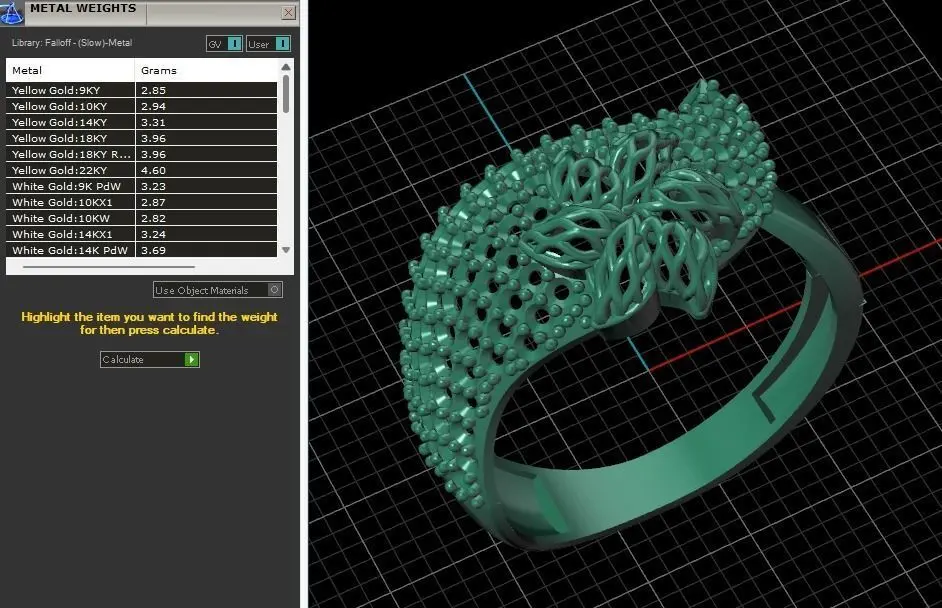Select the White Gold:14KX1 row
Viewport: 942px width, 608px height.
pos(142,234)
